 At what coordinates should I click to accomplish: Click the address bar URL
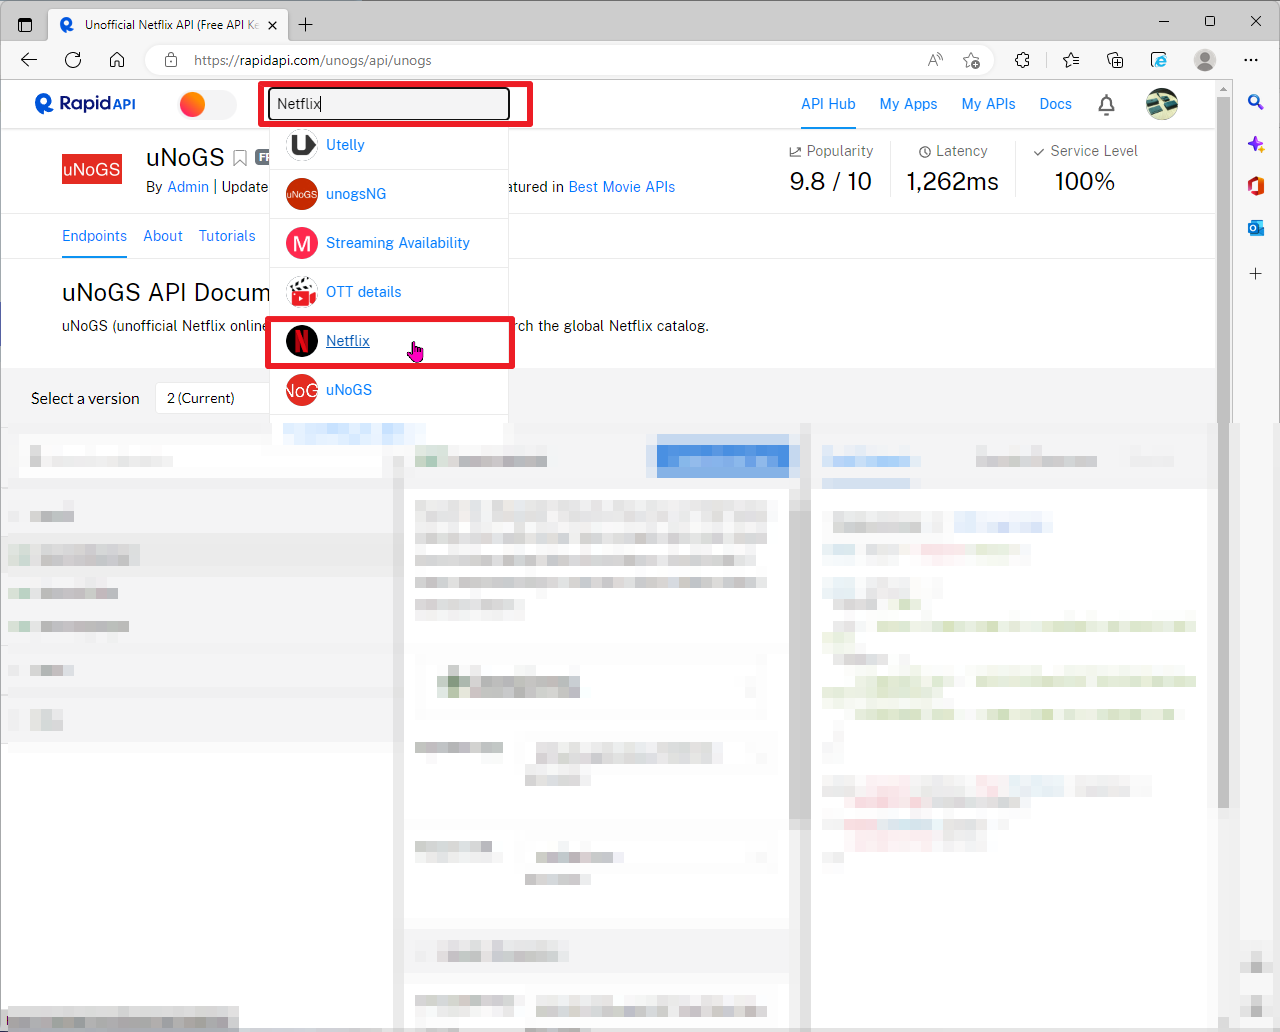pyautogui.click(x=313, y=60)
